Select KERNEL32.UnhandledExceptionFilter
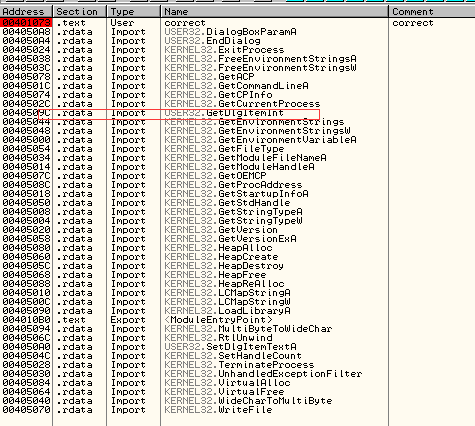 [x=263, y=374]
